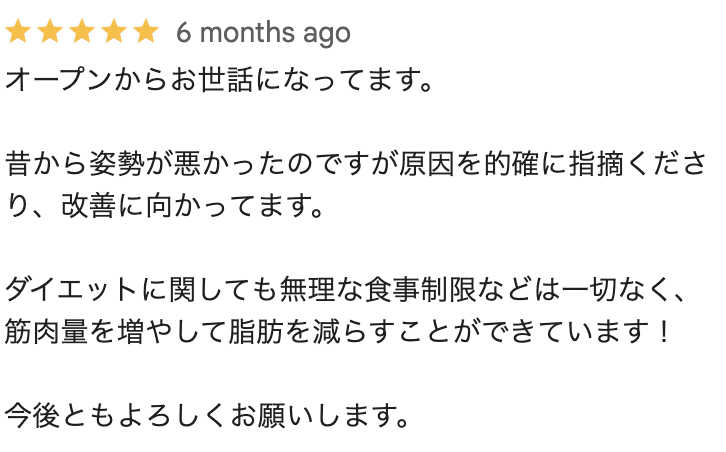Viewport: 726px width, 452px height.
Task: Click the "6 months ago" timestamp
Action: [x=263, y=33]
